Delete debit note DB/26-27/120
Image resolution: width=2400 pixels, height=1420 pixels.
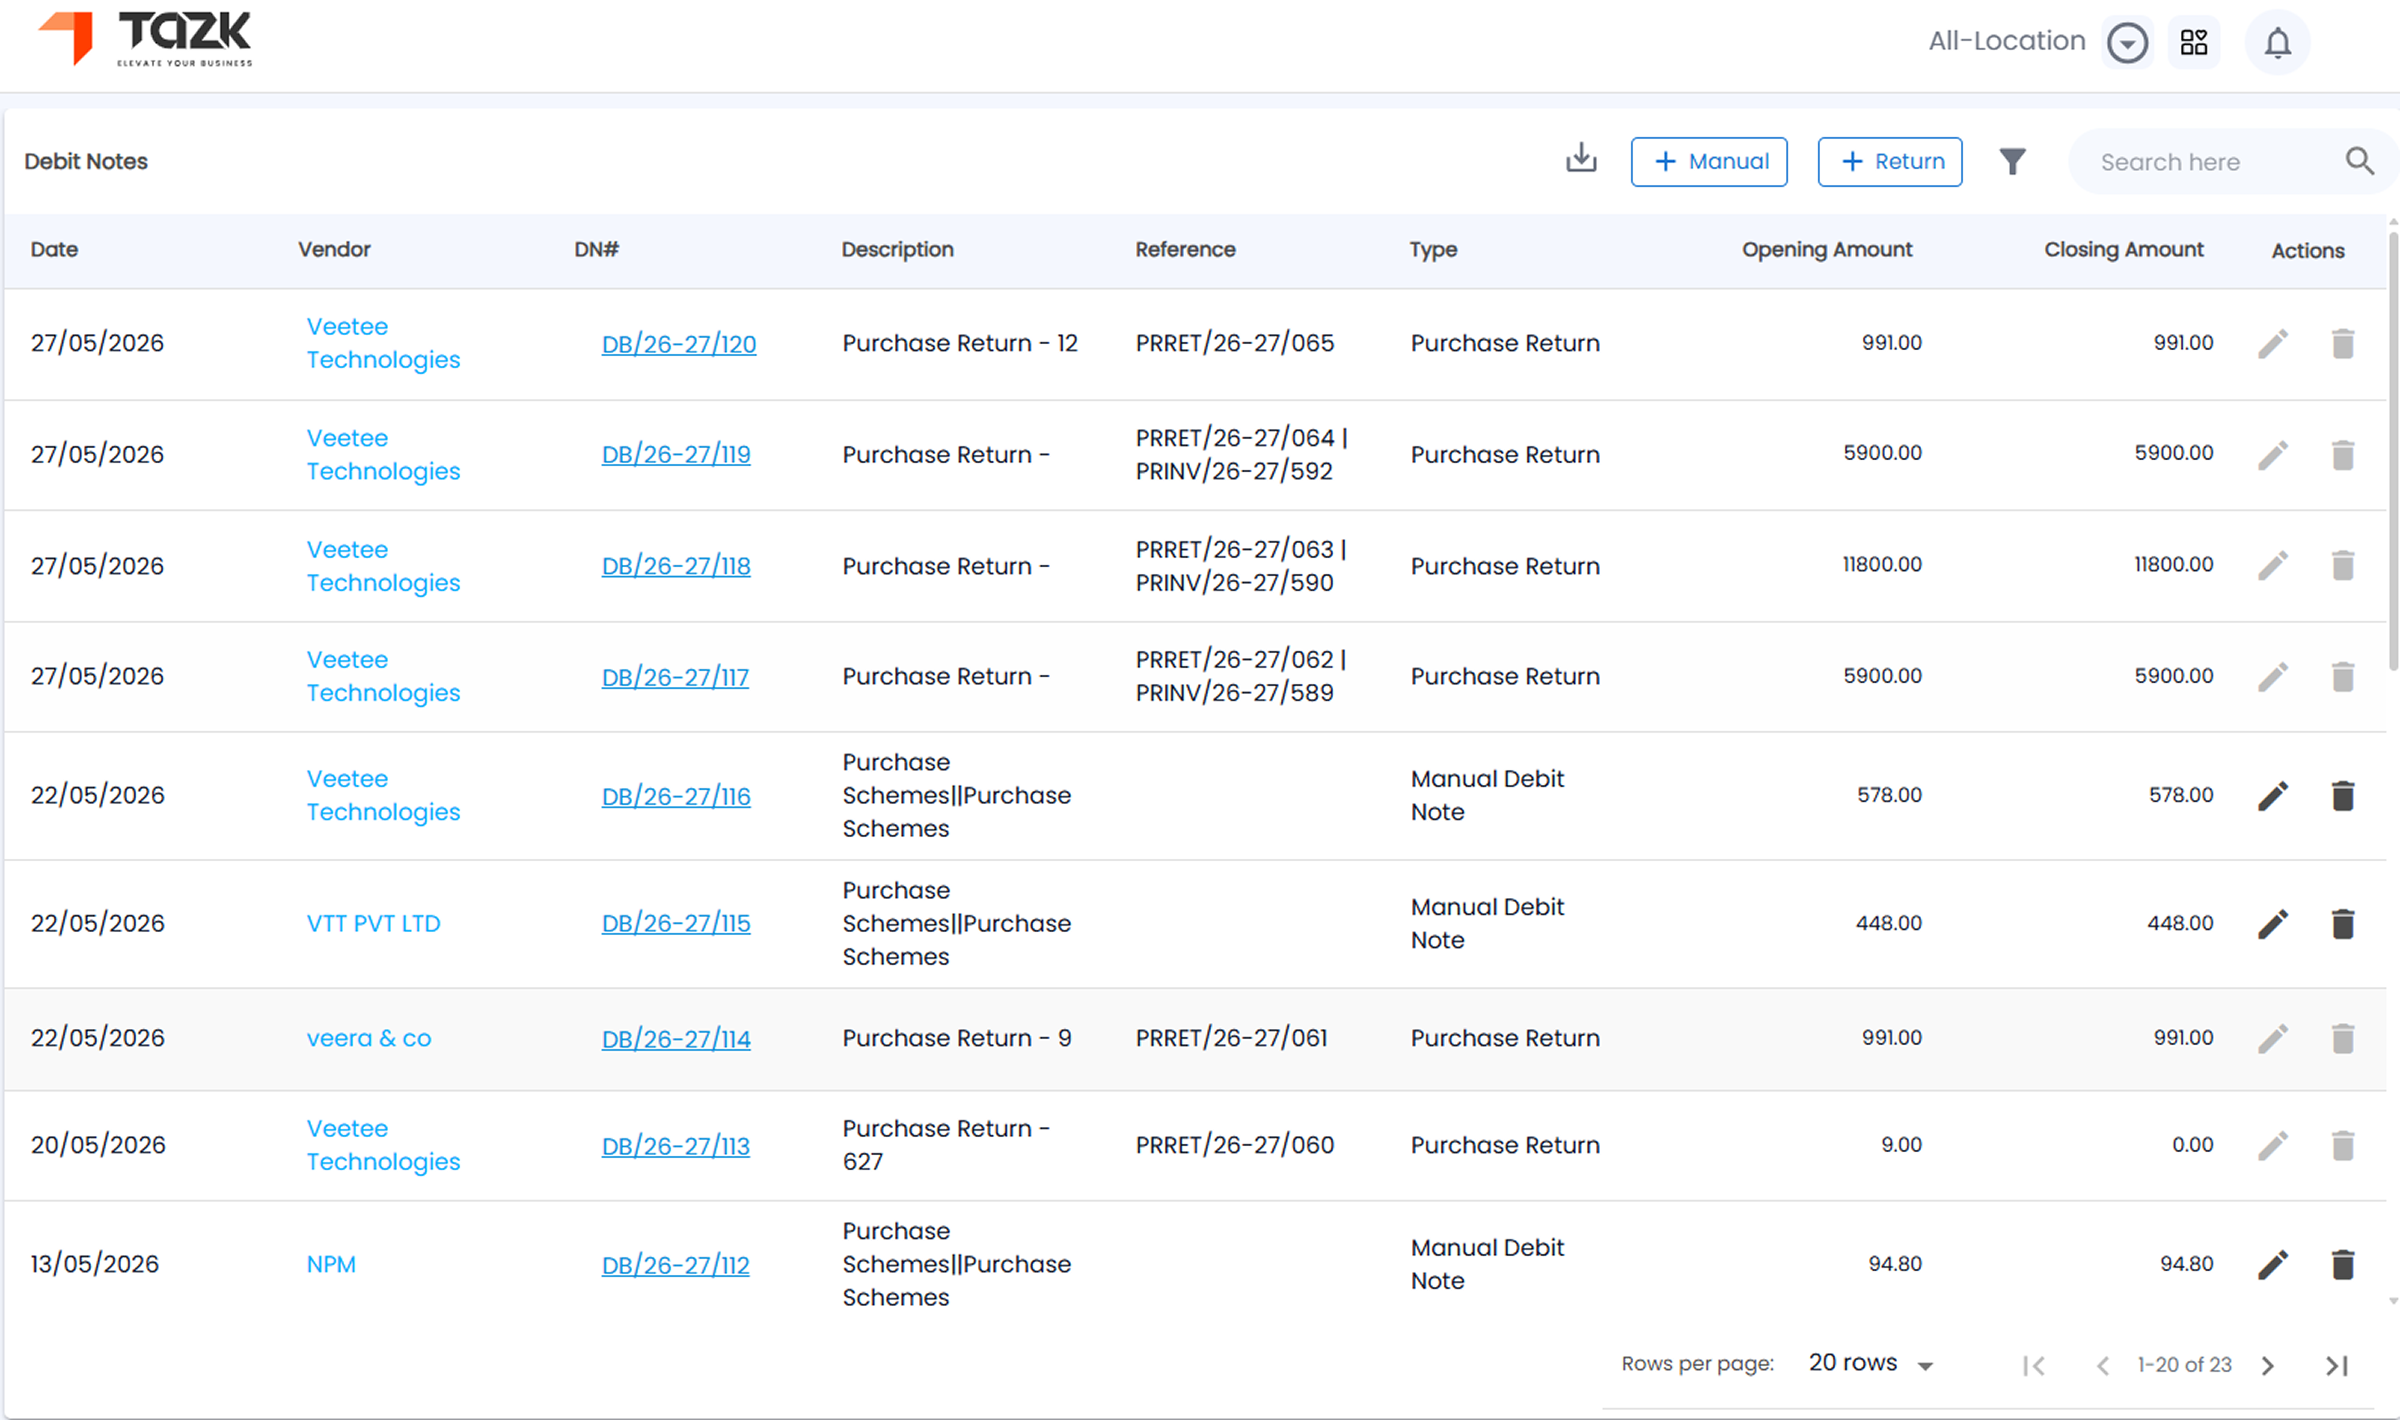(2342, 343)
